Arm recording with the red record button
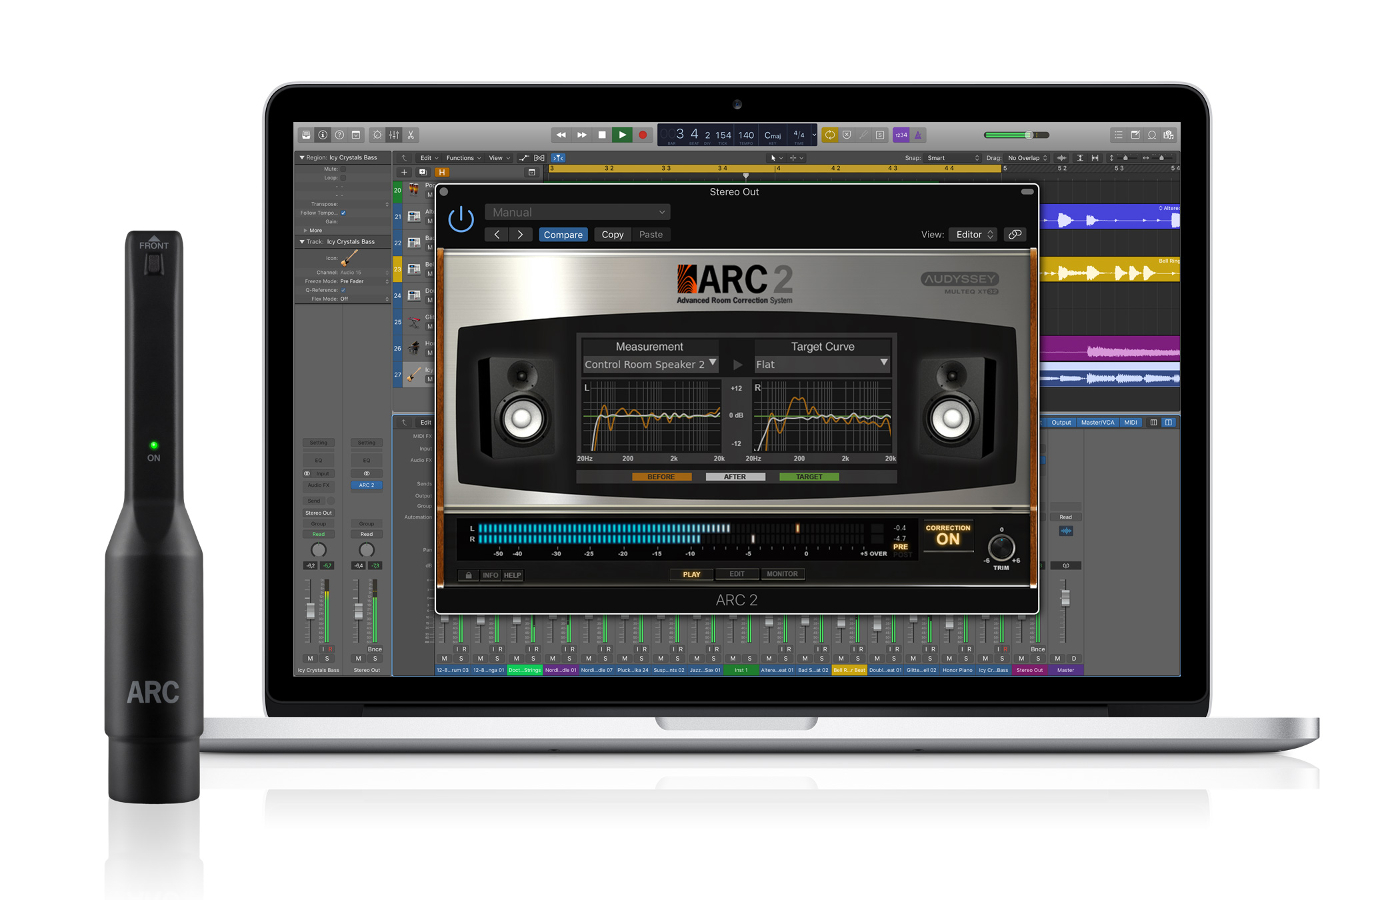Viewport: 1400px width, 900px height. click(x=643, y=135)
